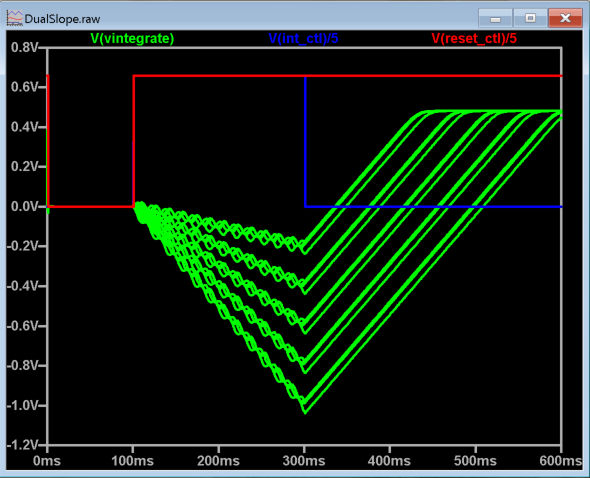This screenshot has height=478, width=590.
Task: Click the lowest green trace valley point
Action: pos(305,413)
